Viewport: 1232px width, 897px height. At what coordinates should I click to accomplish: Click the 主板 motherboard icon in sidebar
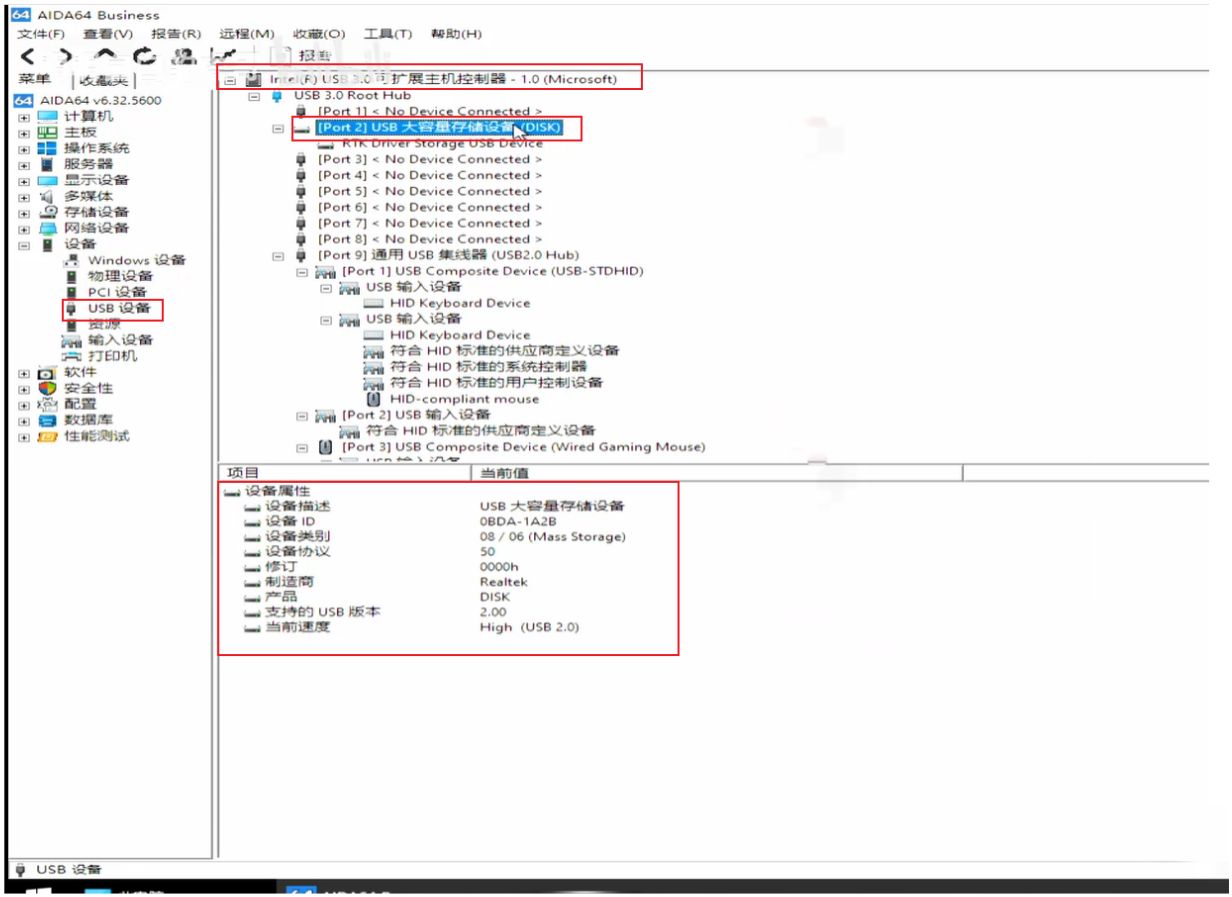click(x=48, y=132)
